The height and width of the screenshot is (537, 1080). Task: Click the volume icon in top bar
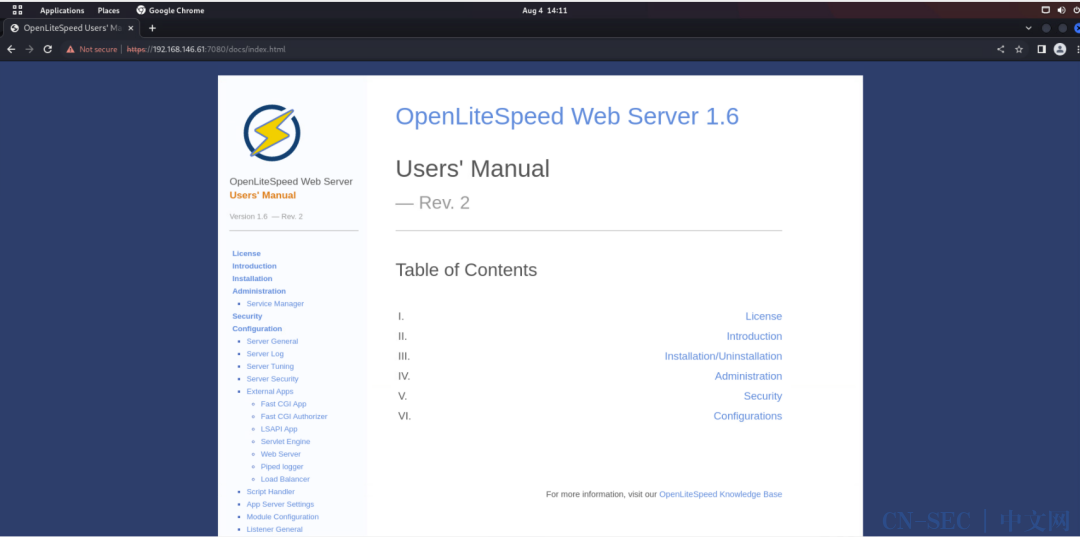pos(1061,10)
